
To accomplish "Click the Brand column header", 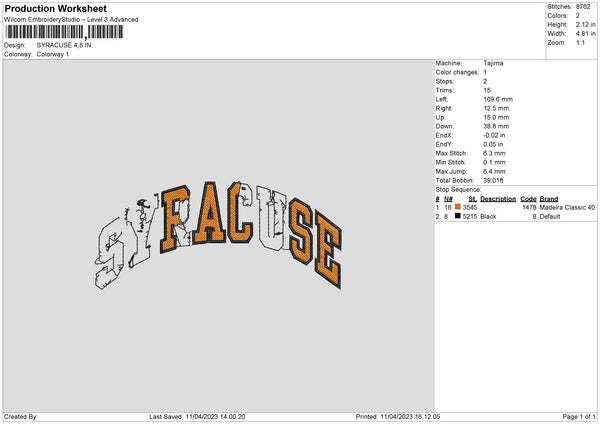I will [549, 199].
